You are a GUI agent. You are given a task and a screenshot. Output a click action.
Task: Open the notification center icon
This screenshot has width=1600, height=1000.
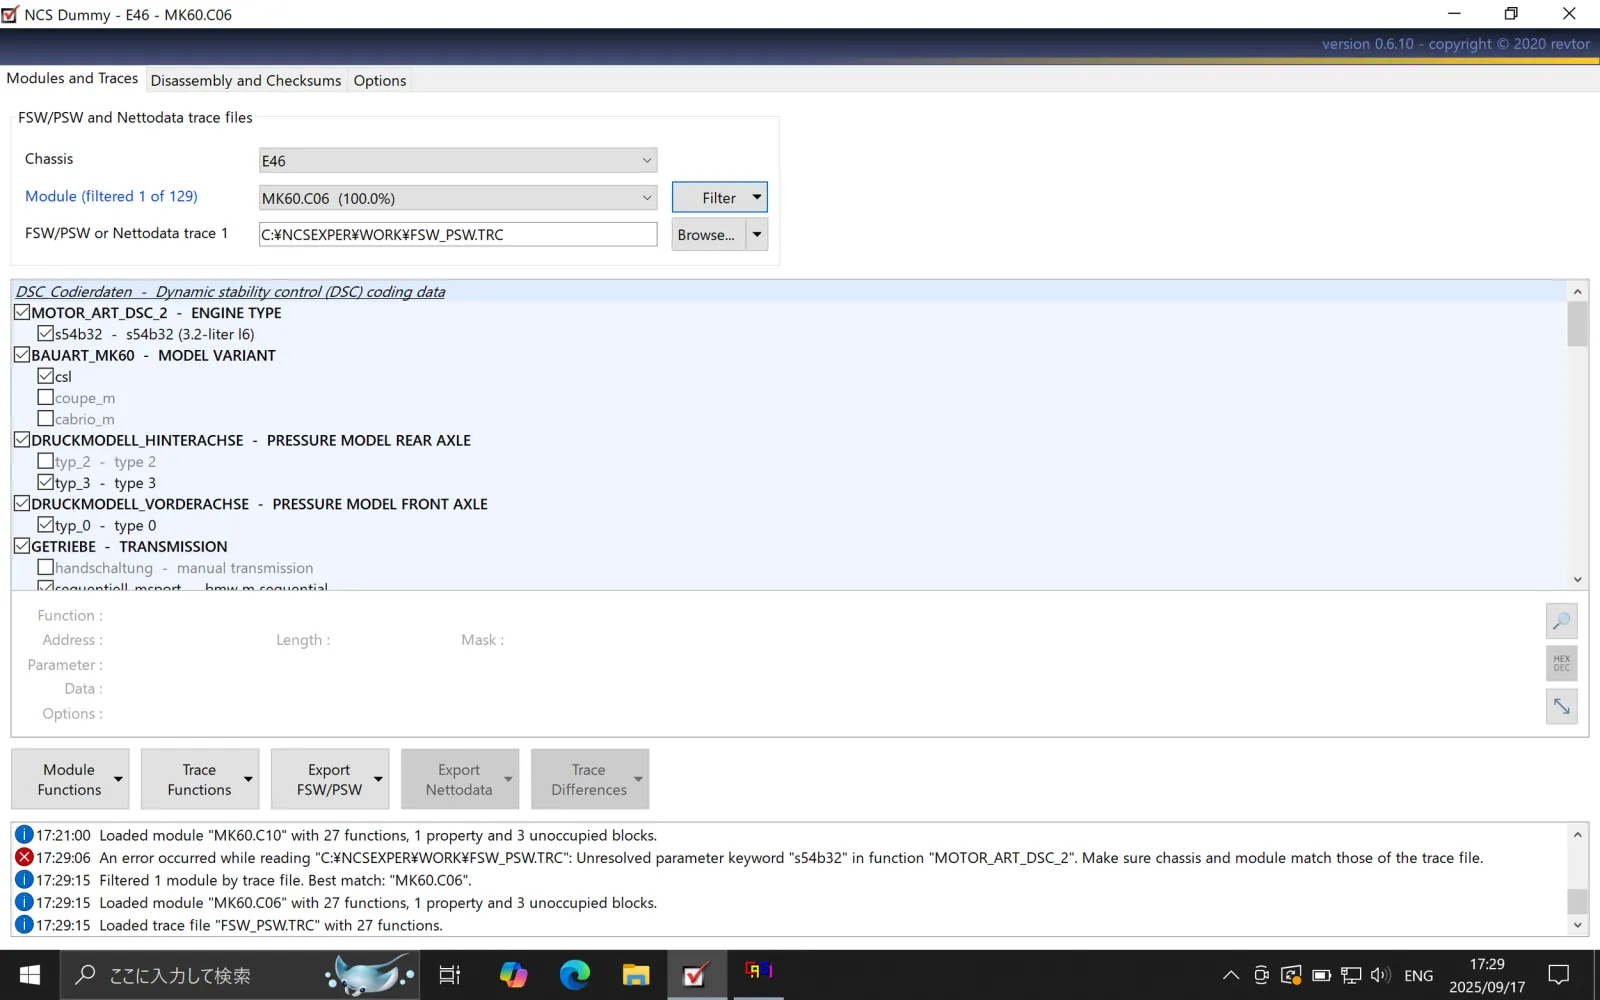1558,975
